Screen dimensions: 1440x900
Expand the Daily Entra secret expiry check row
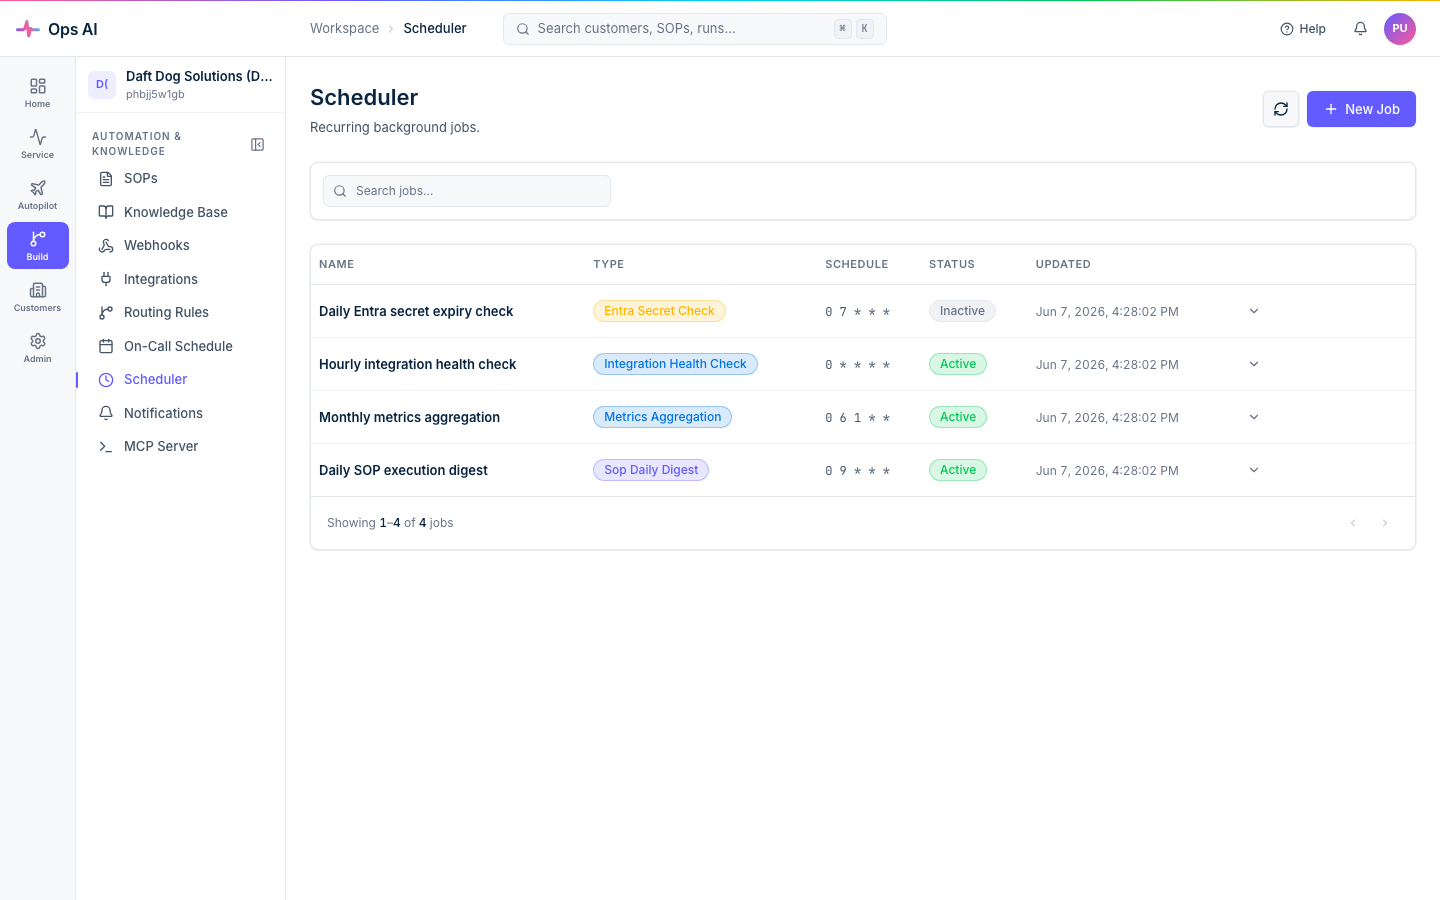point(1254,311)
